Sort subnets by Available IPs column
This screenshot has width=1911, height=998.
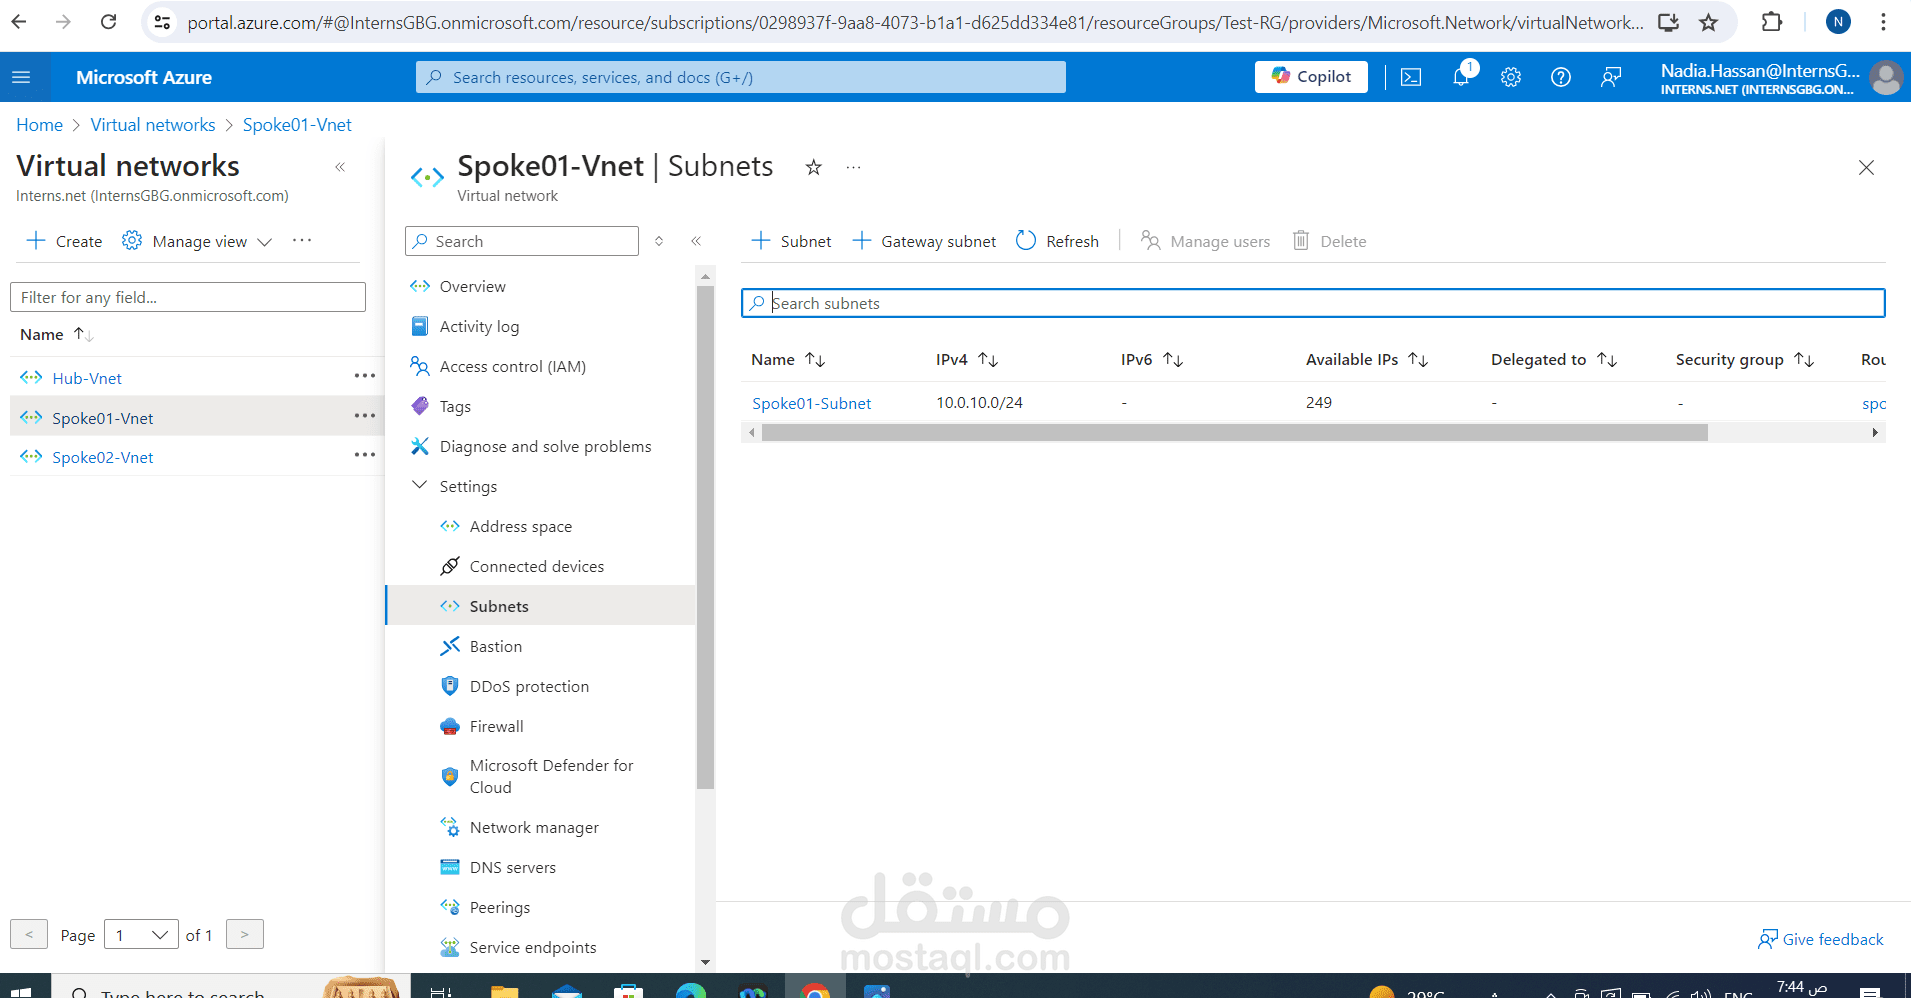click(x=1367, y=359)
